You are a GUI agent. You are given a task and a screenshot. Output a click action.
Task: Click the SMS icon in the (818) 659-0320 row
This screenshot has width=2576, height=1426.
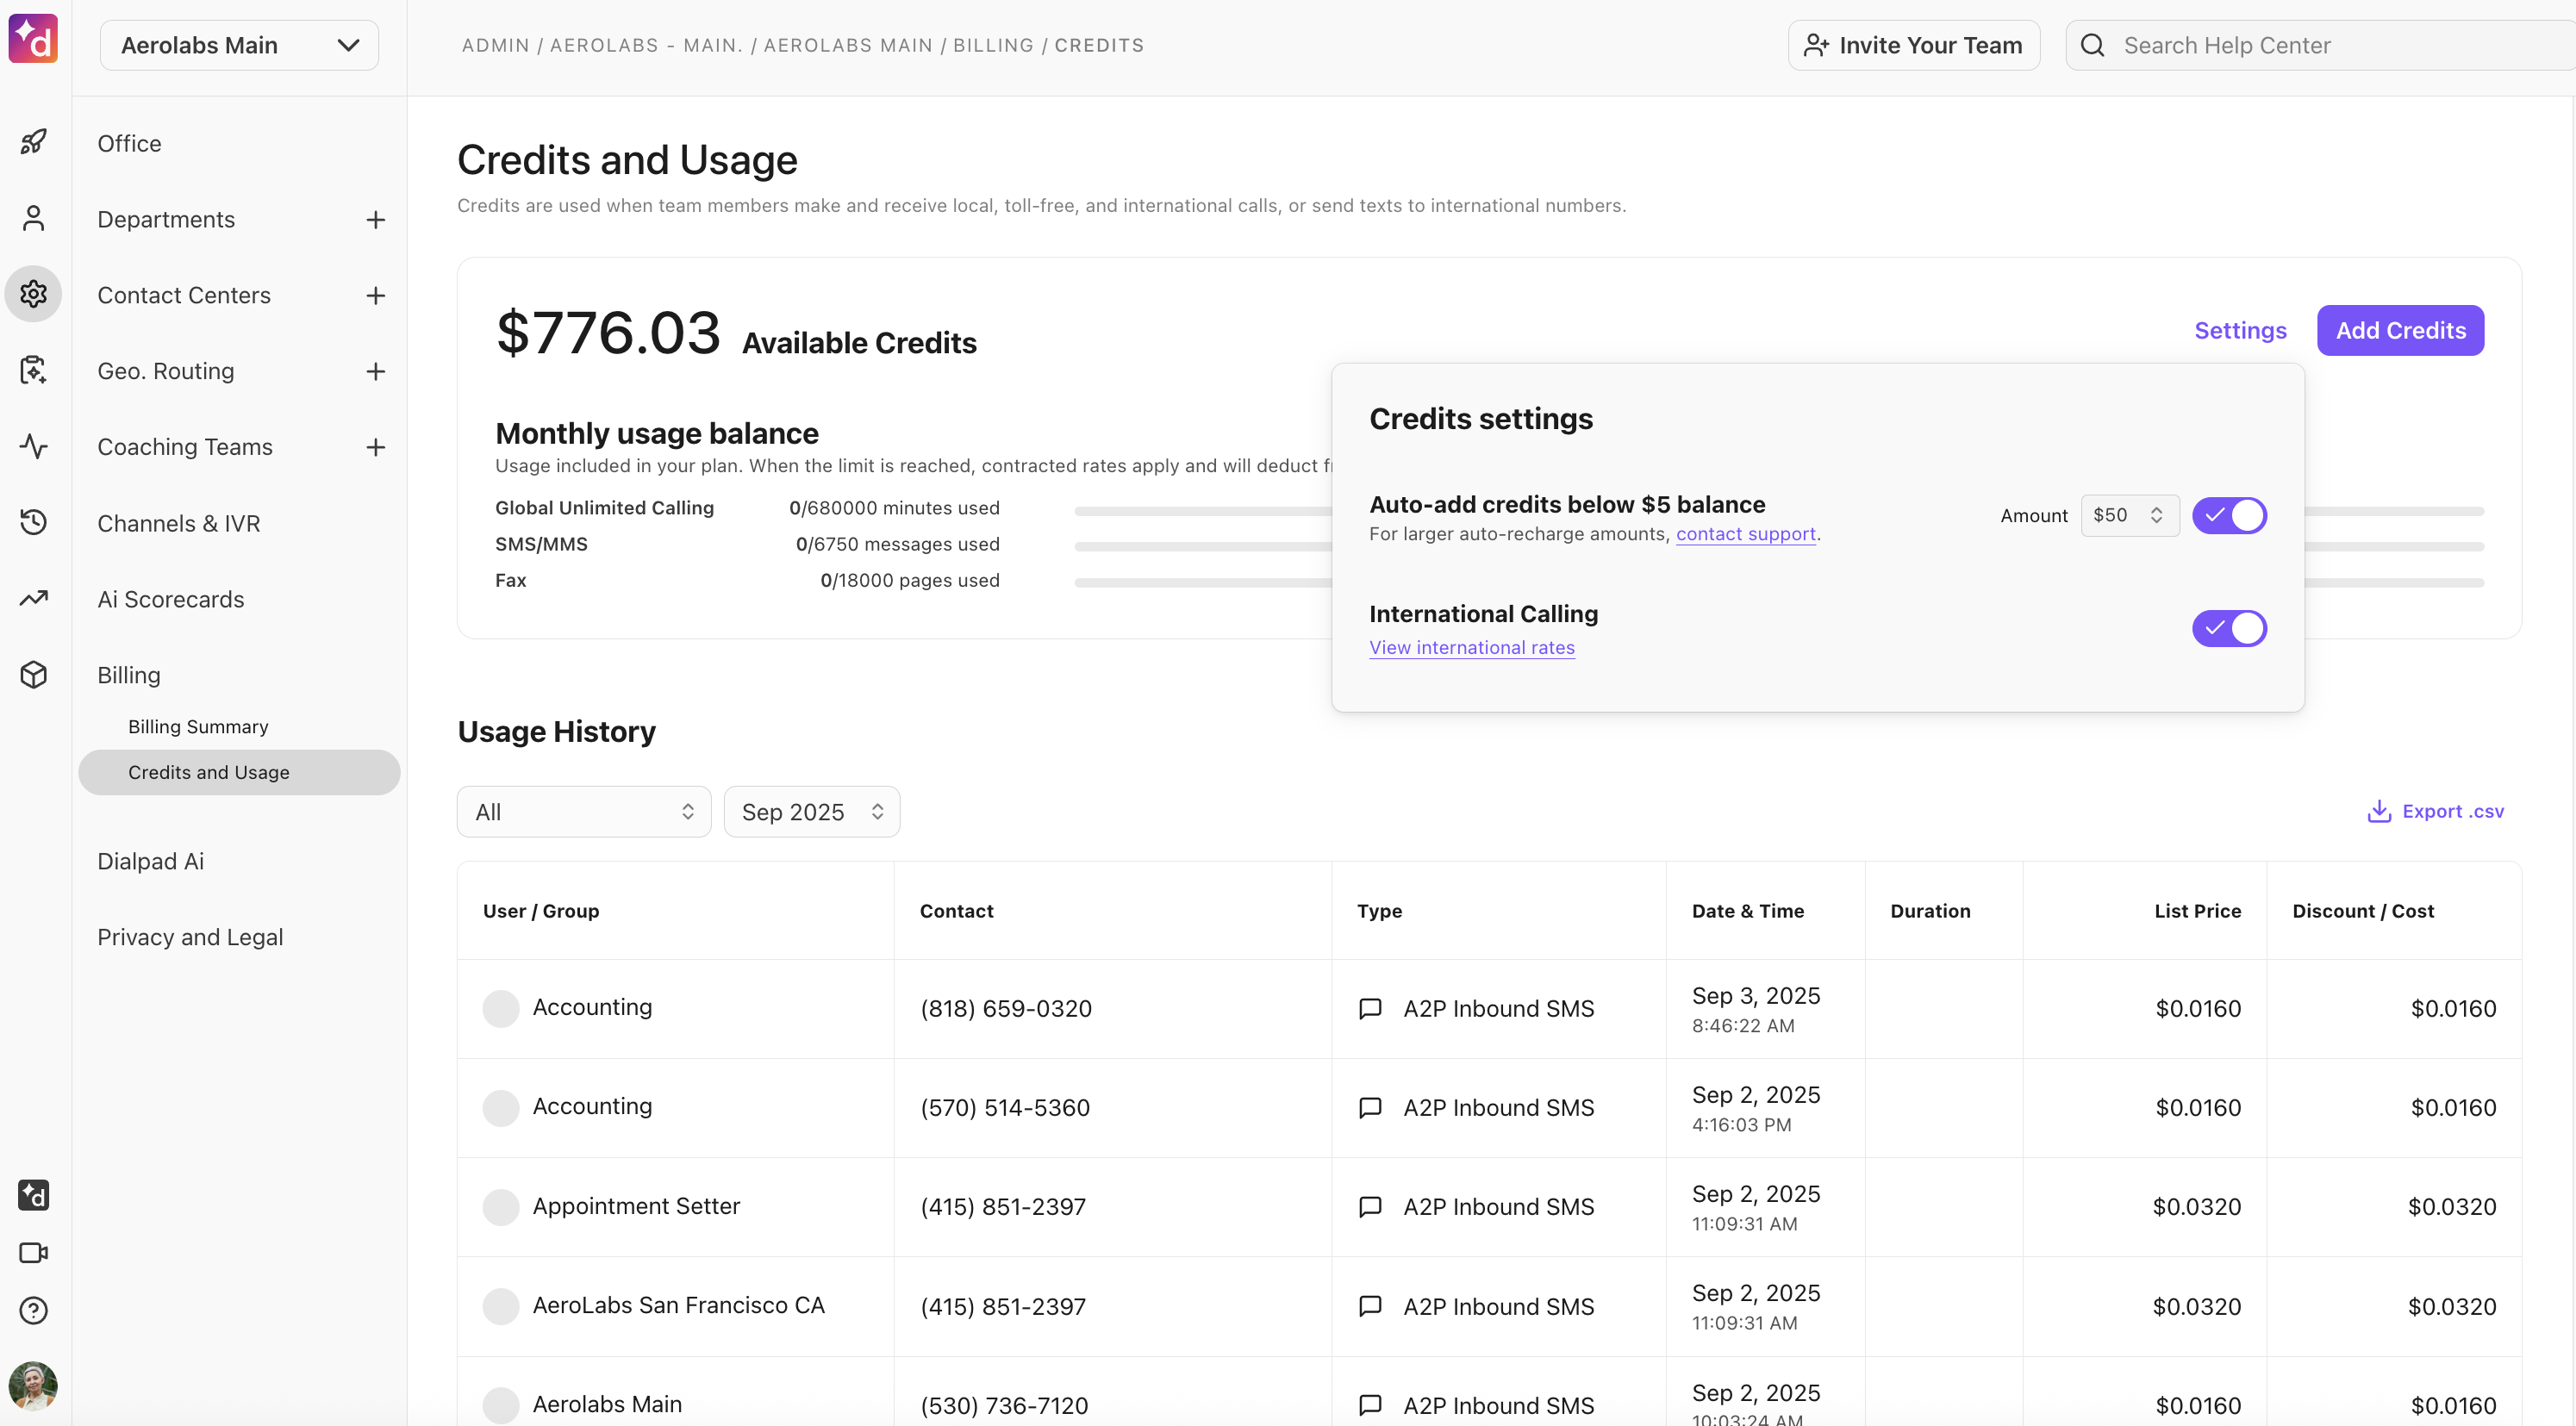[x=1370, y=1008]
